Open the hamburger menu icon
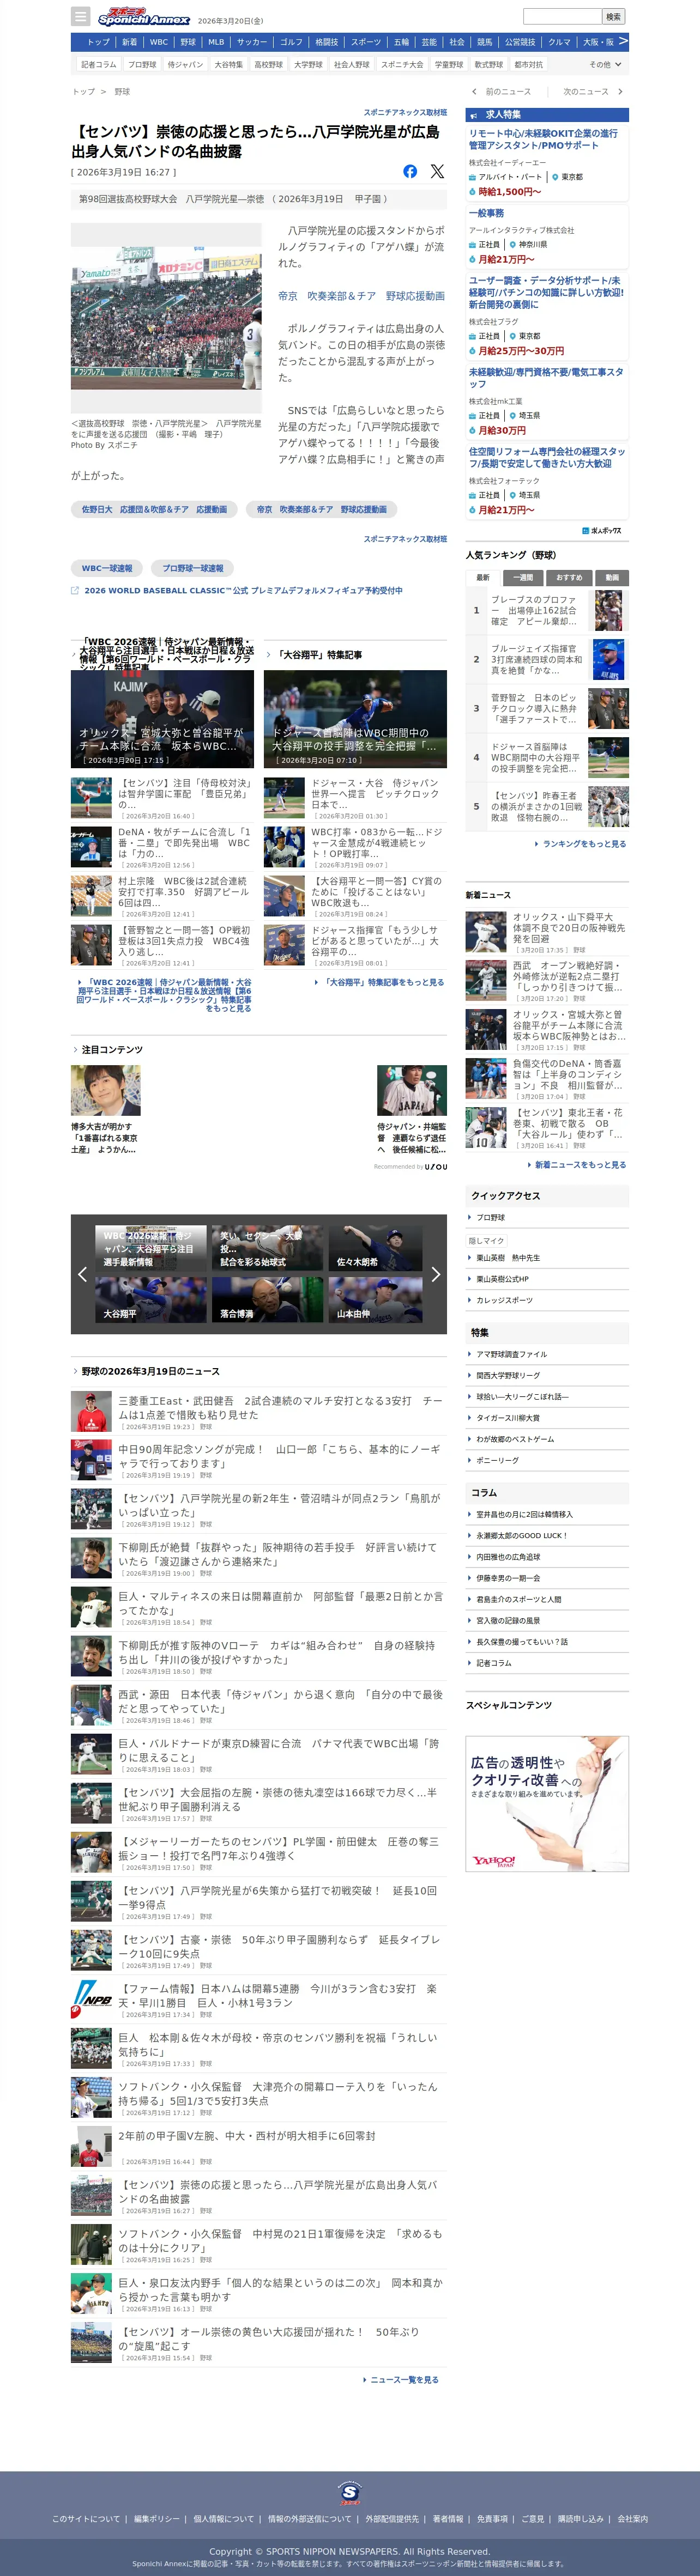This screenshot has height=2576, width=700. point(81,17)
